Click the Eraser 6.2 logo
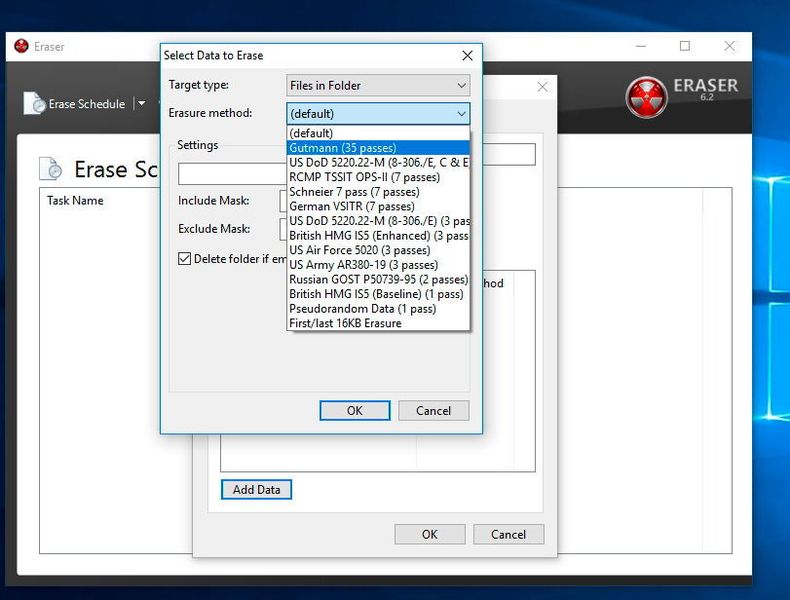The height and width of the screenshot is (600, 790). coord(682,96)
